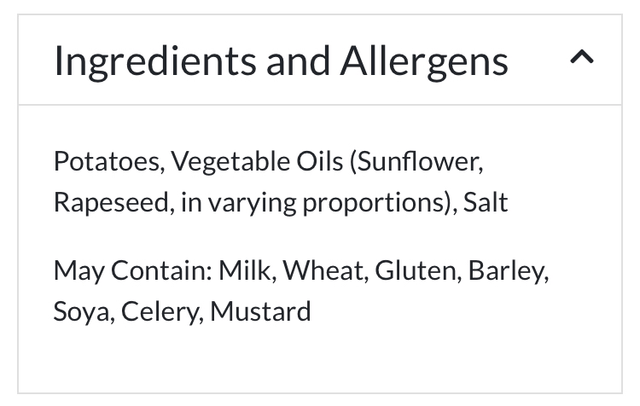Click the "Milk" allergen
Viewport: 640px width, 406px height.
pyautogui.click(x=243, y=270)
